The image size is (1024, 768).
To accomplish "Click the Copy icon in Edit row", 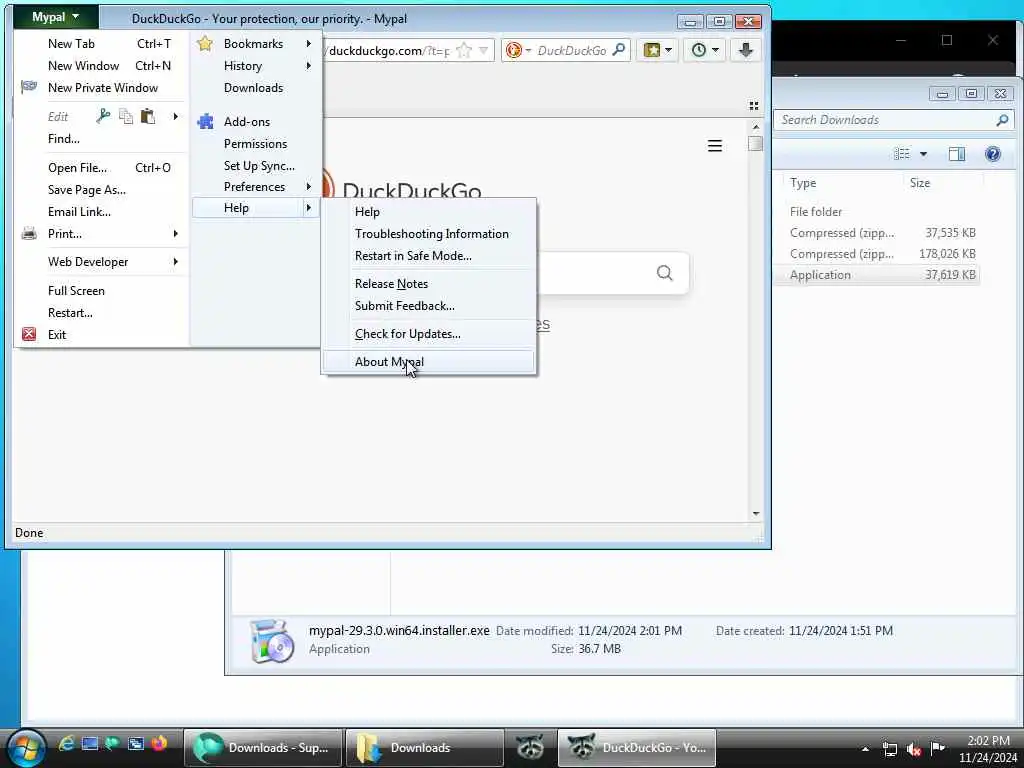I will [x=126, y=116].
